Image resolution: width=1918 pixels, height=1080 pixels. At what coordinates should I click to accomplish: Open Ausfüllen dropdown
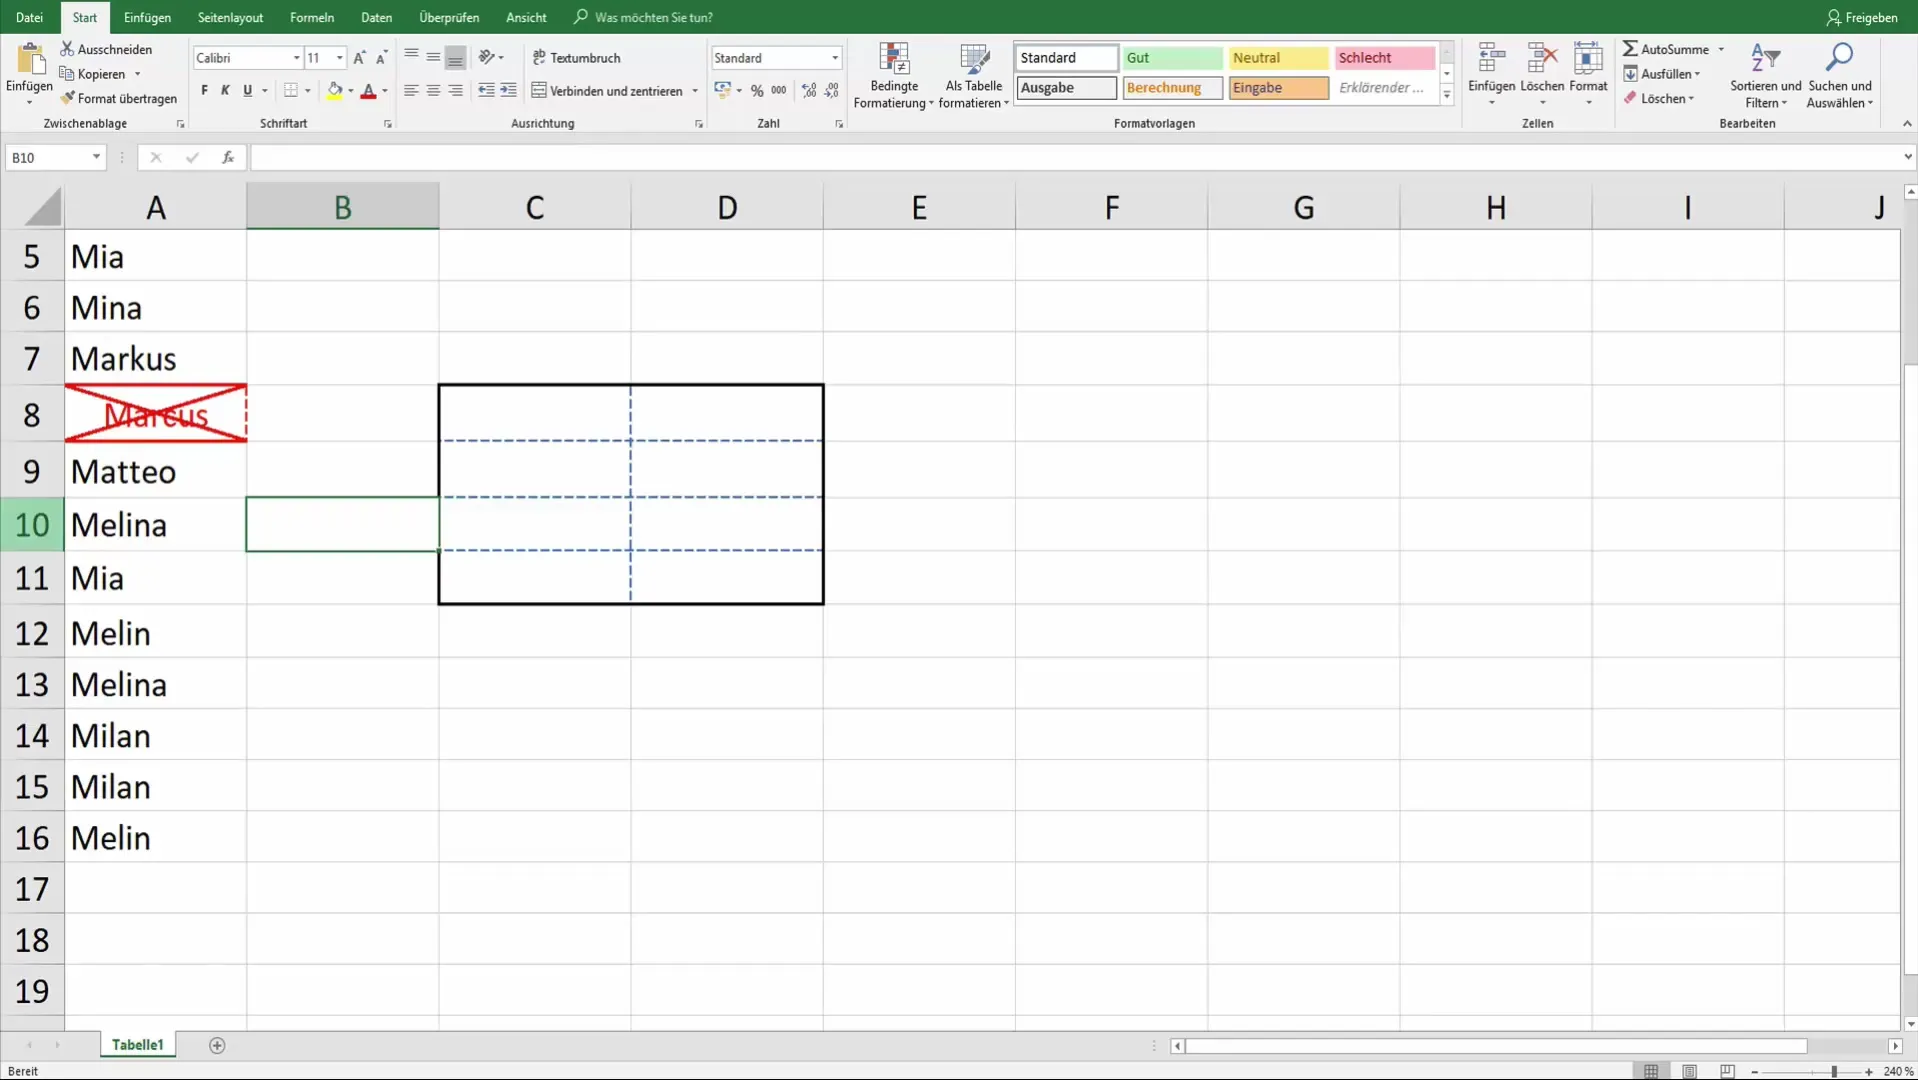point(1663,74)
